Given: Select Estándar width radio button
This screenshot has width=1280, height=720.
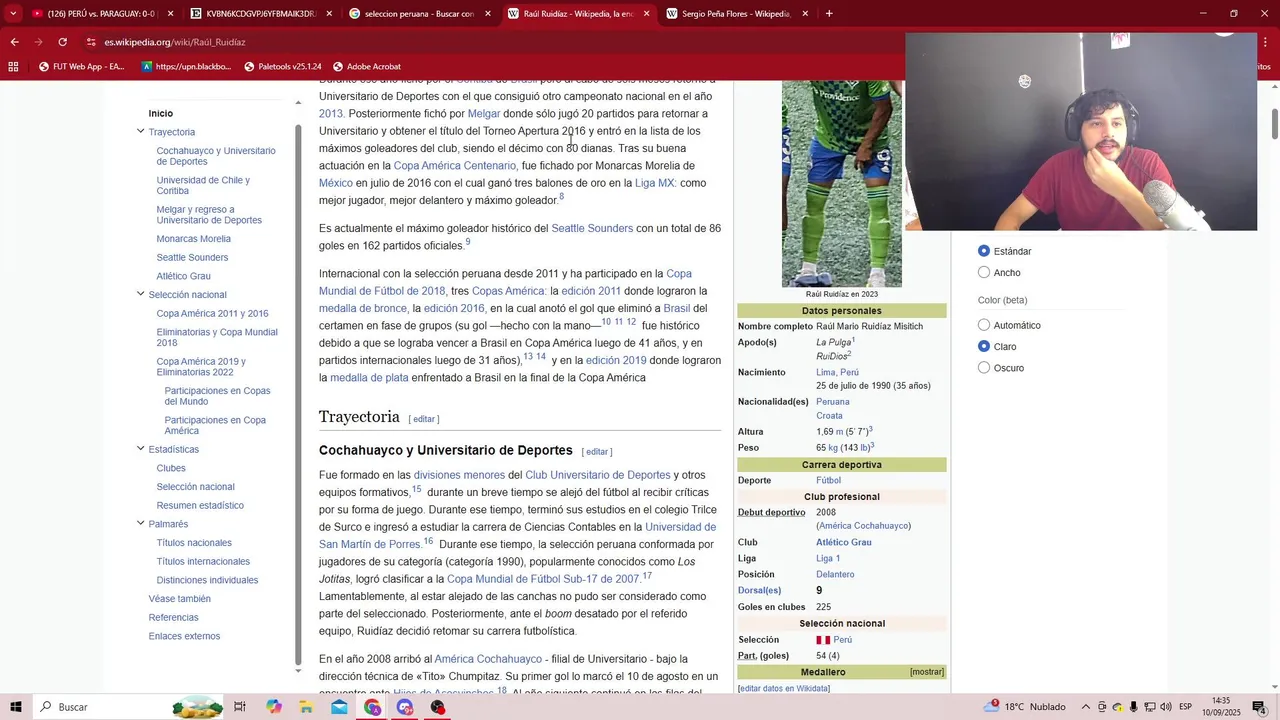Looking at the screenshot, I should tap(984, 251).
